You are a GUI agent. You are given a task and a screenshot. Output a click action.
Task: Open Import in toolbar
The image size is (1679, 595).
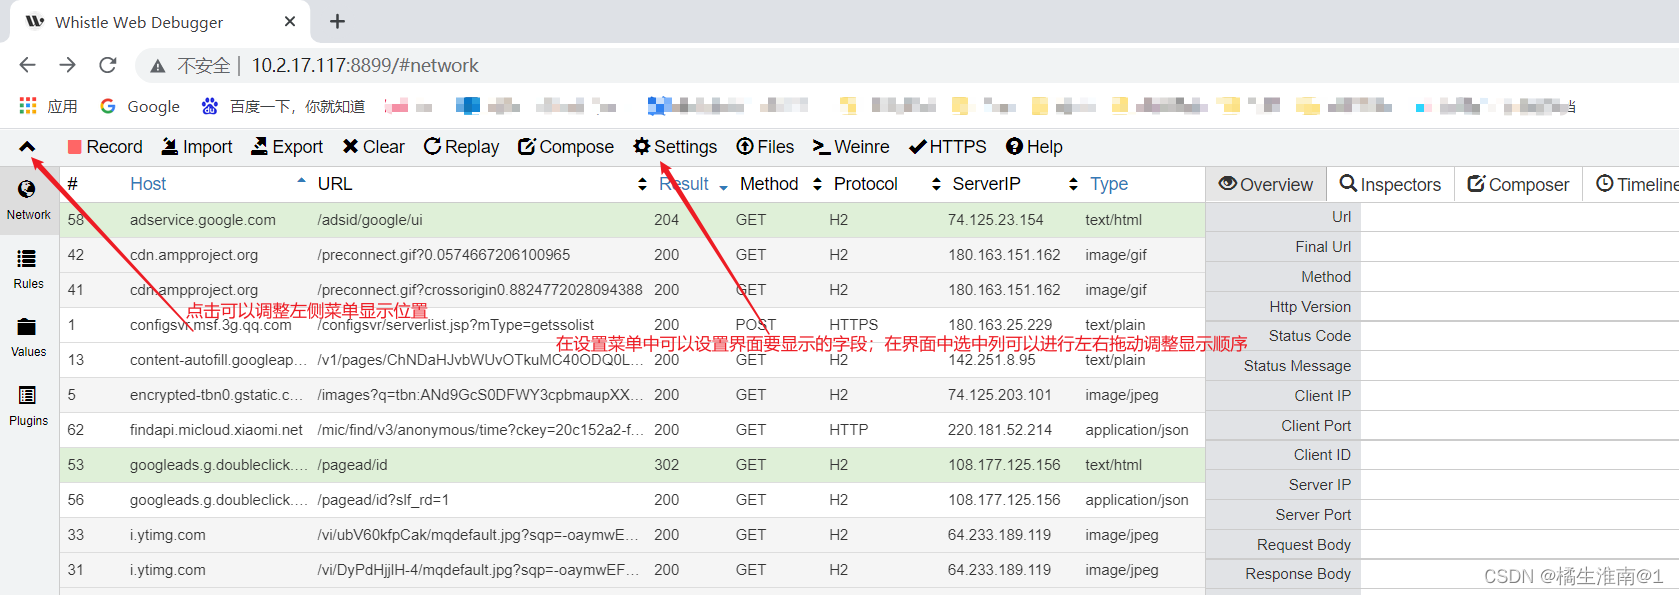click(197, 147)
